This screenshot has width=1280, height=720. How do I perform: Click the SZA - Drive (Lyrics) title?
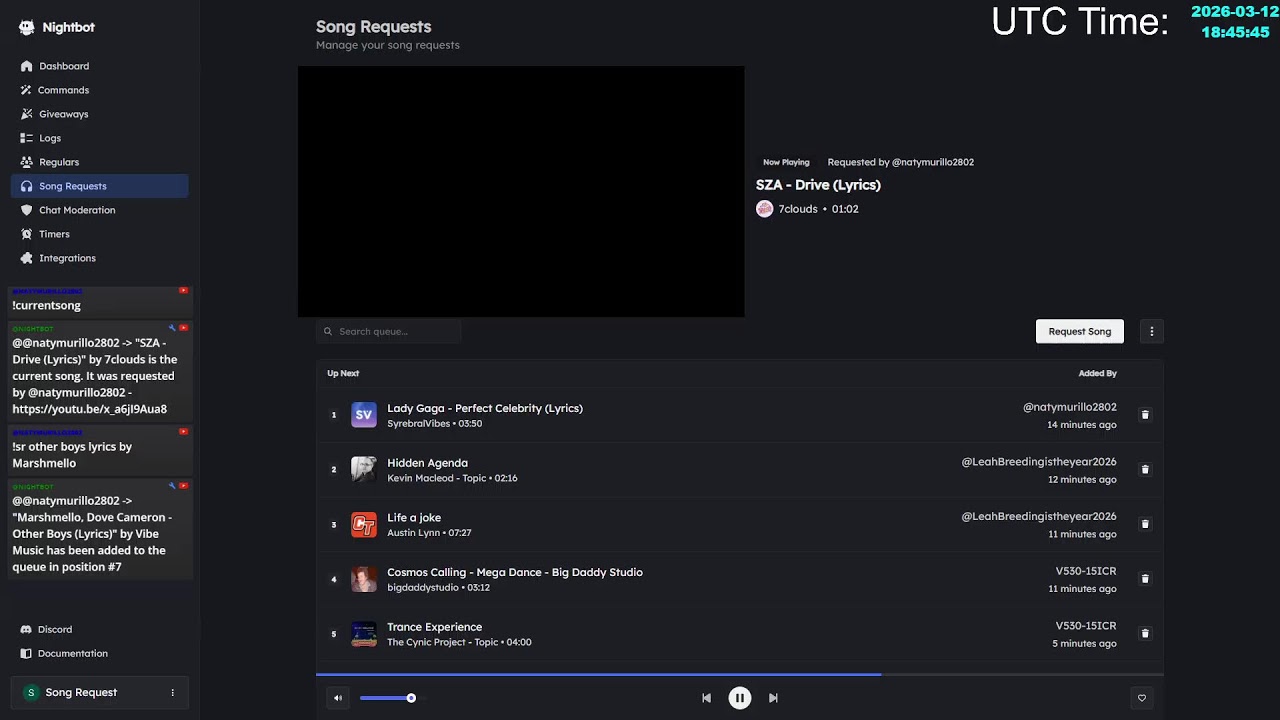coord(818,185)
